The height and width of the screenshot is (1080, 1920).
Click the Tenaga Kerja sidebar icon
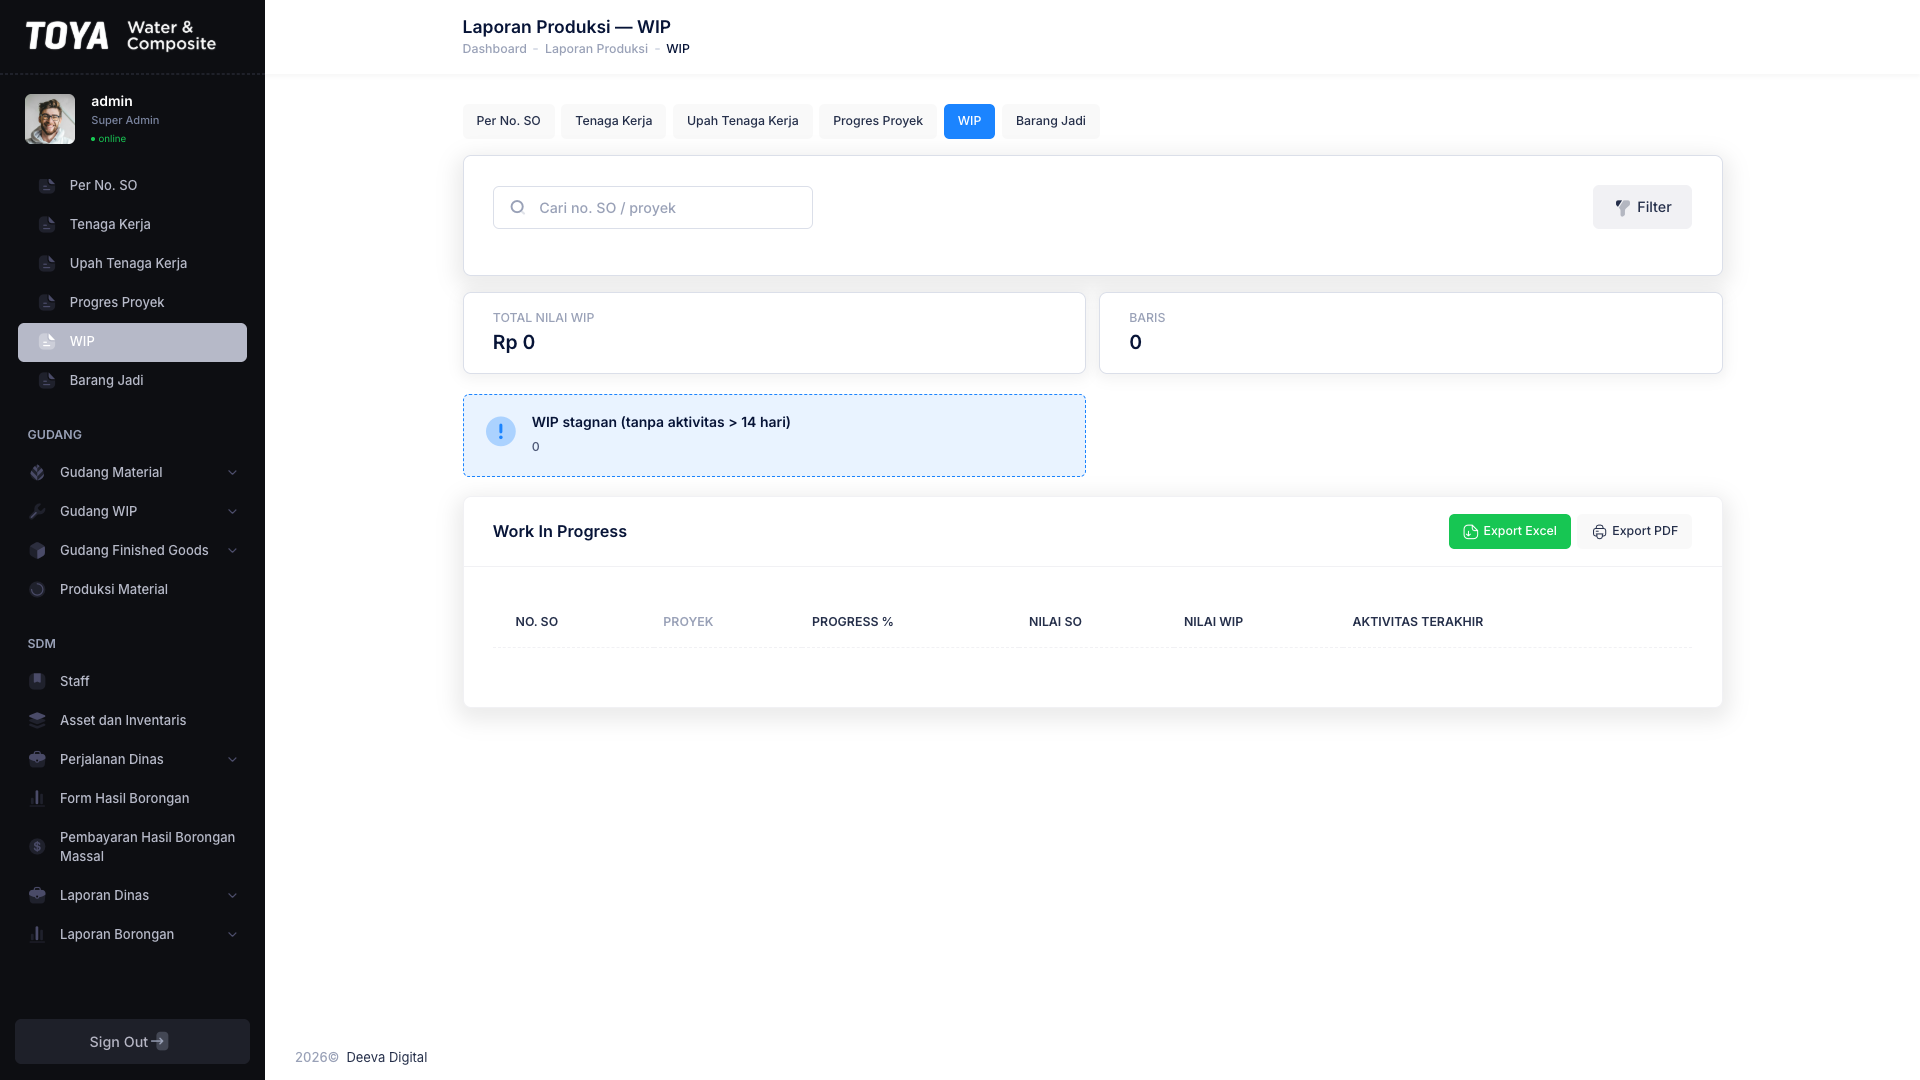[x=47, y=225]
